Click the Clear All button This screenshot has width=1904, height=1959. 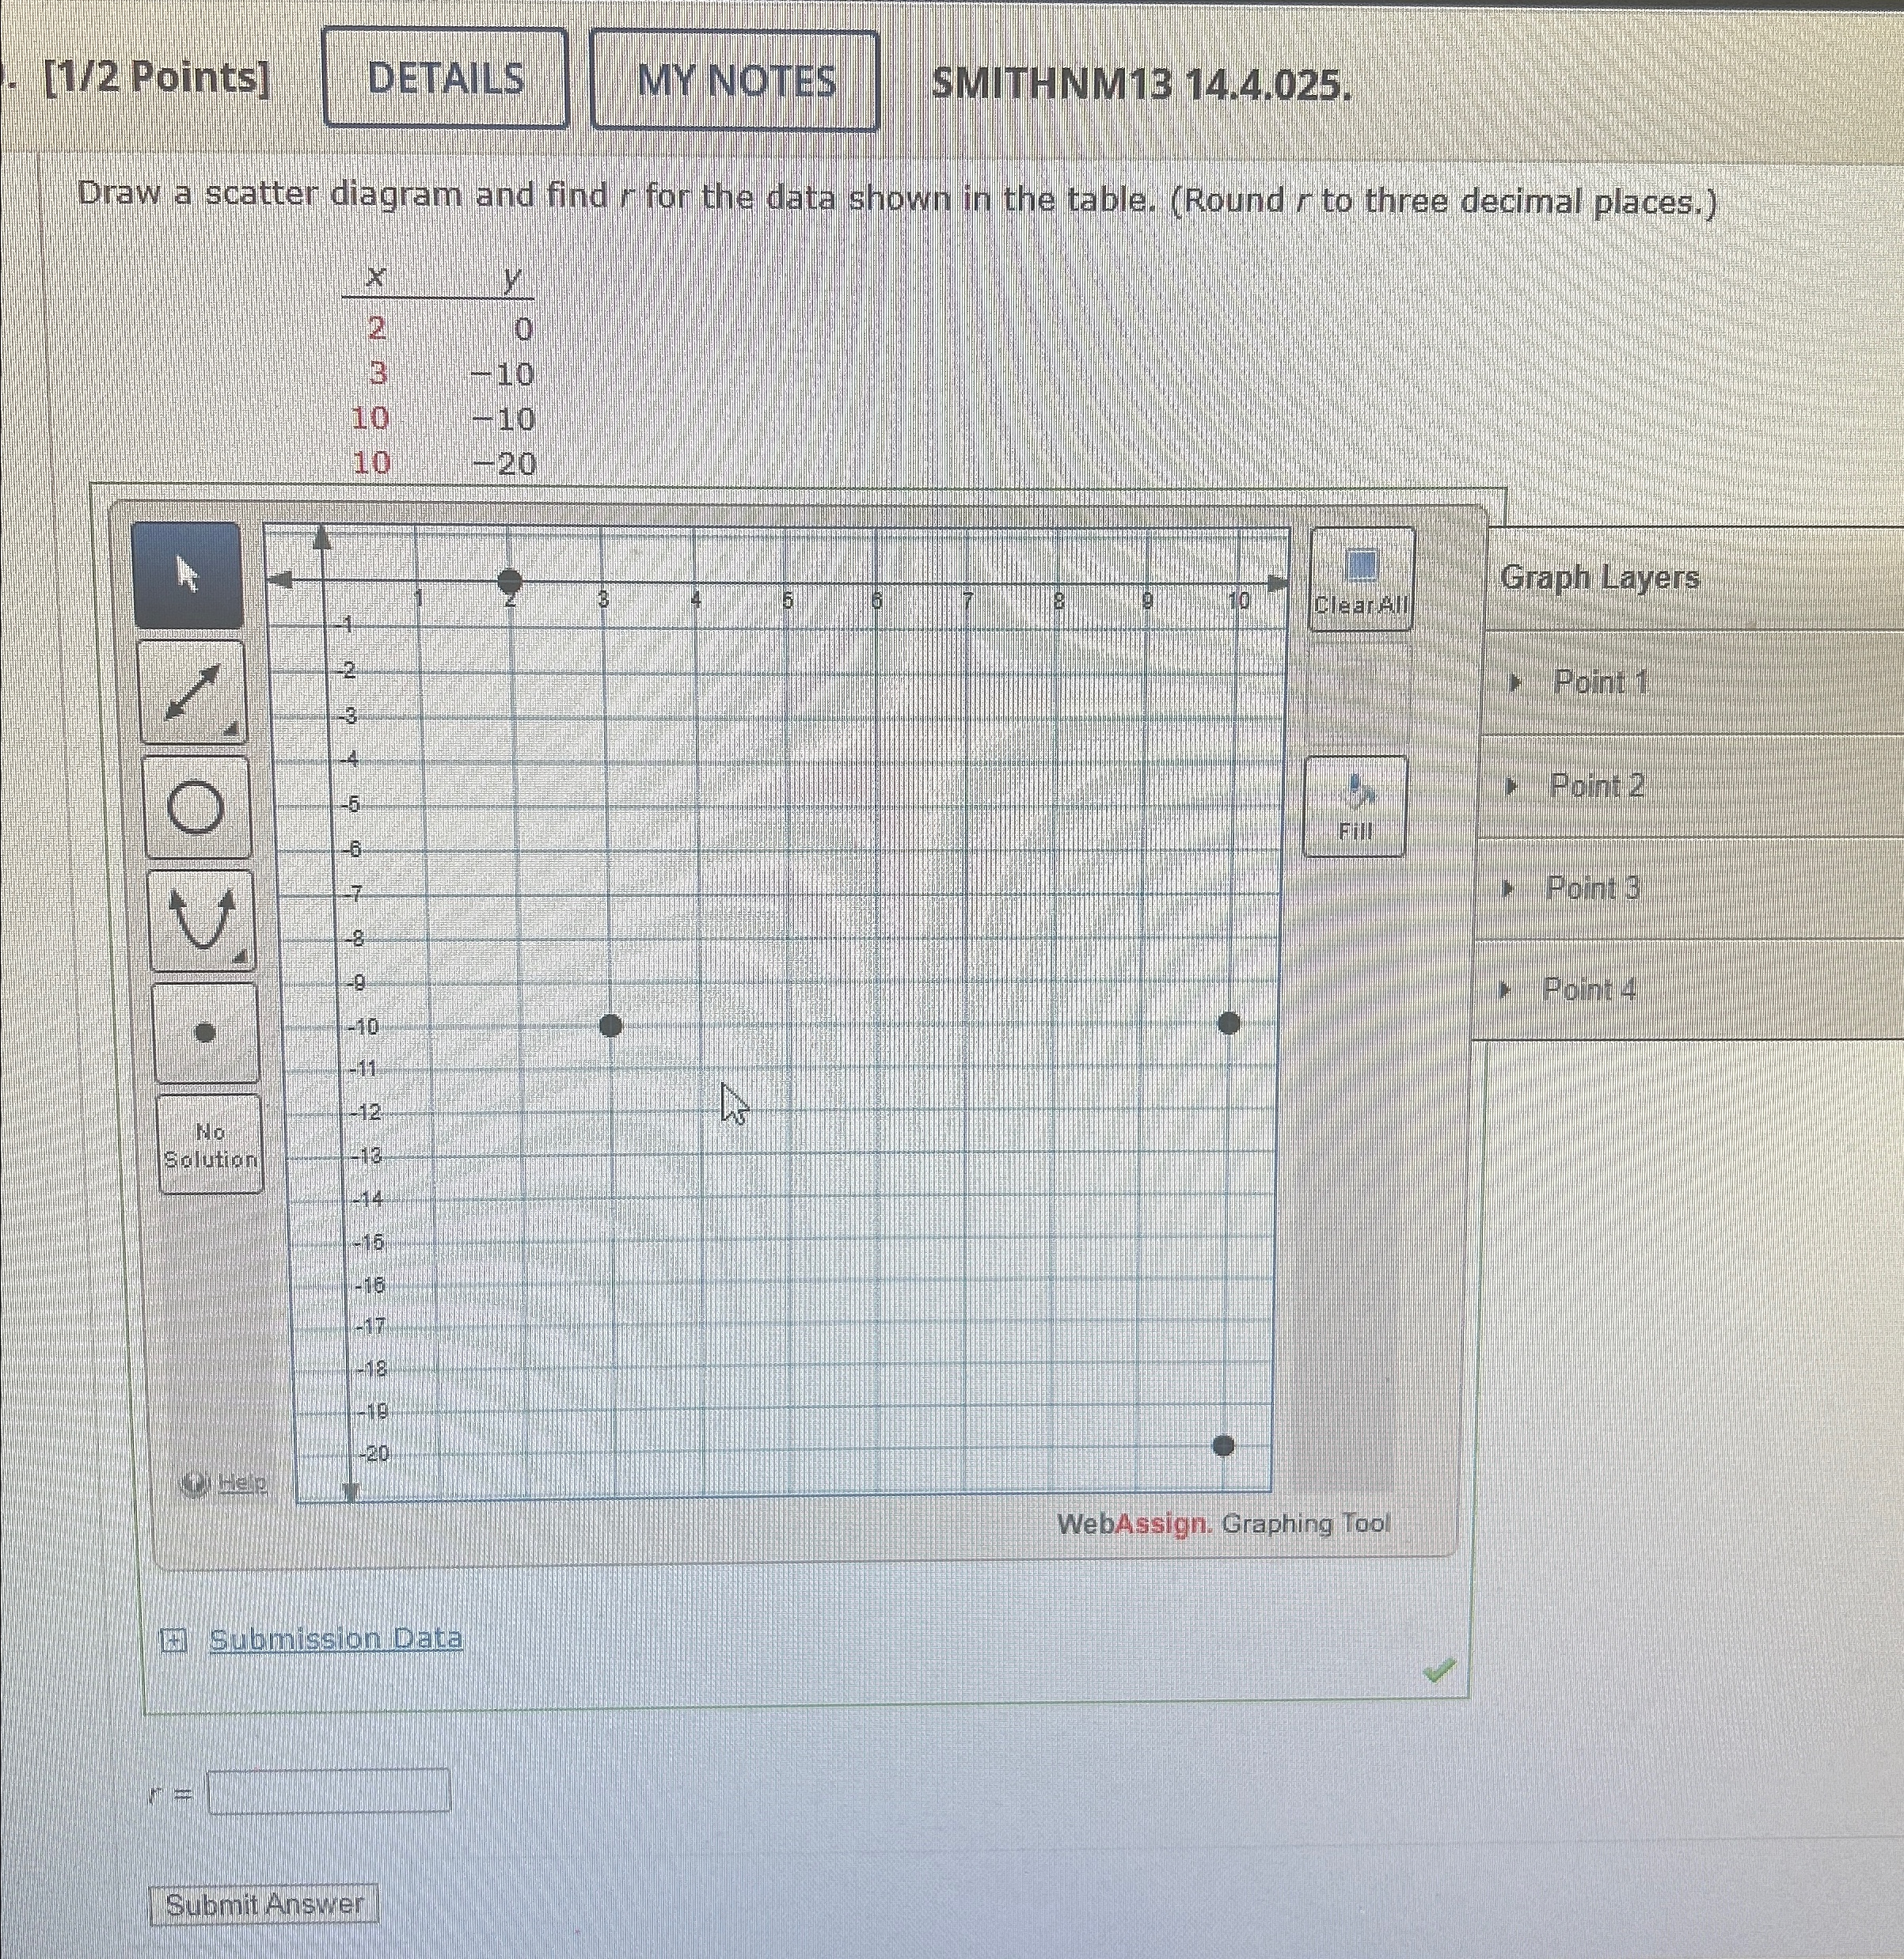click(1361, 579)
